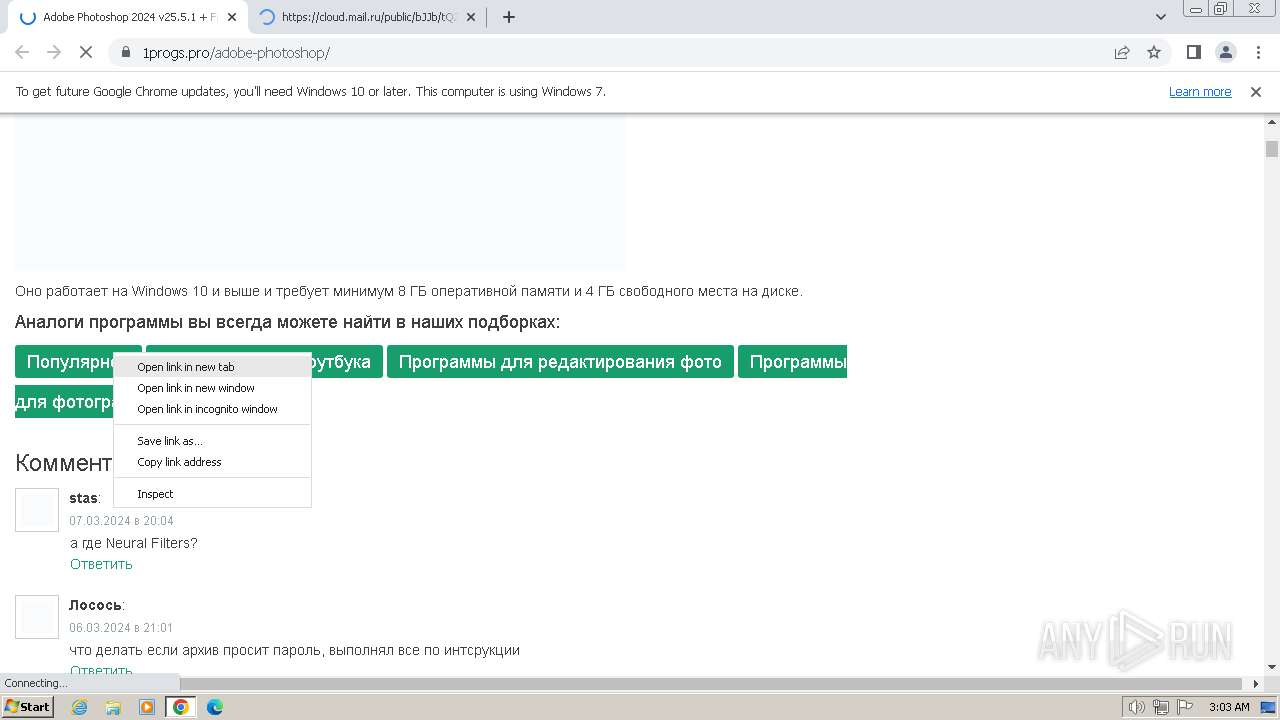Open tab search dropdown arrow
Viewport: 1280px width, 720px height.
click(1161, 17)
